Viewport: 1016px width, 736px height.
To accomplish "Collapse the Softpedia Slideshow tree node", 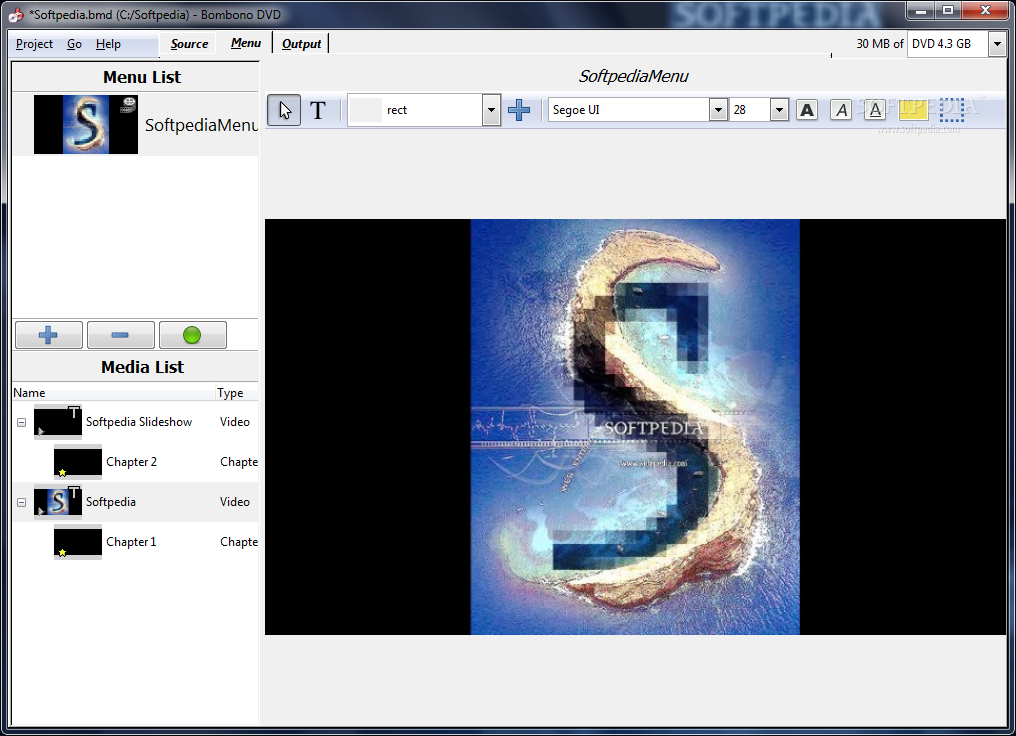I will click(x=21, y=422).
